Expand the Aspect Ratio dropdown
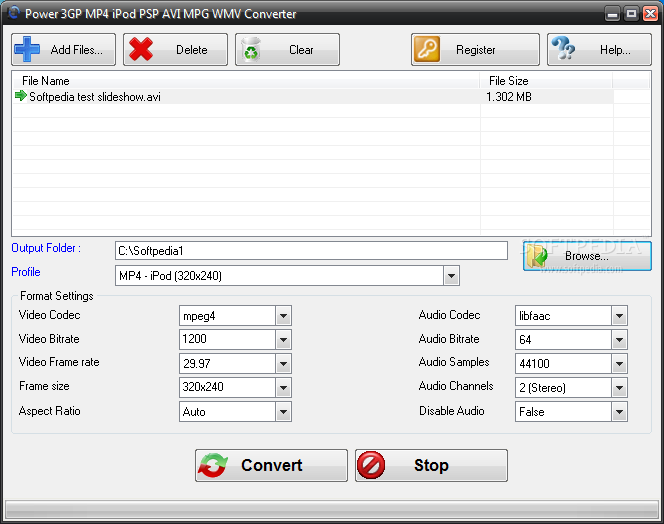The image size is (664, 524). [x=283, y=412]
